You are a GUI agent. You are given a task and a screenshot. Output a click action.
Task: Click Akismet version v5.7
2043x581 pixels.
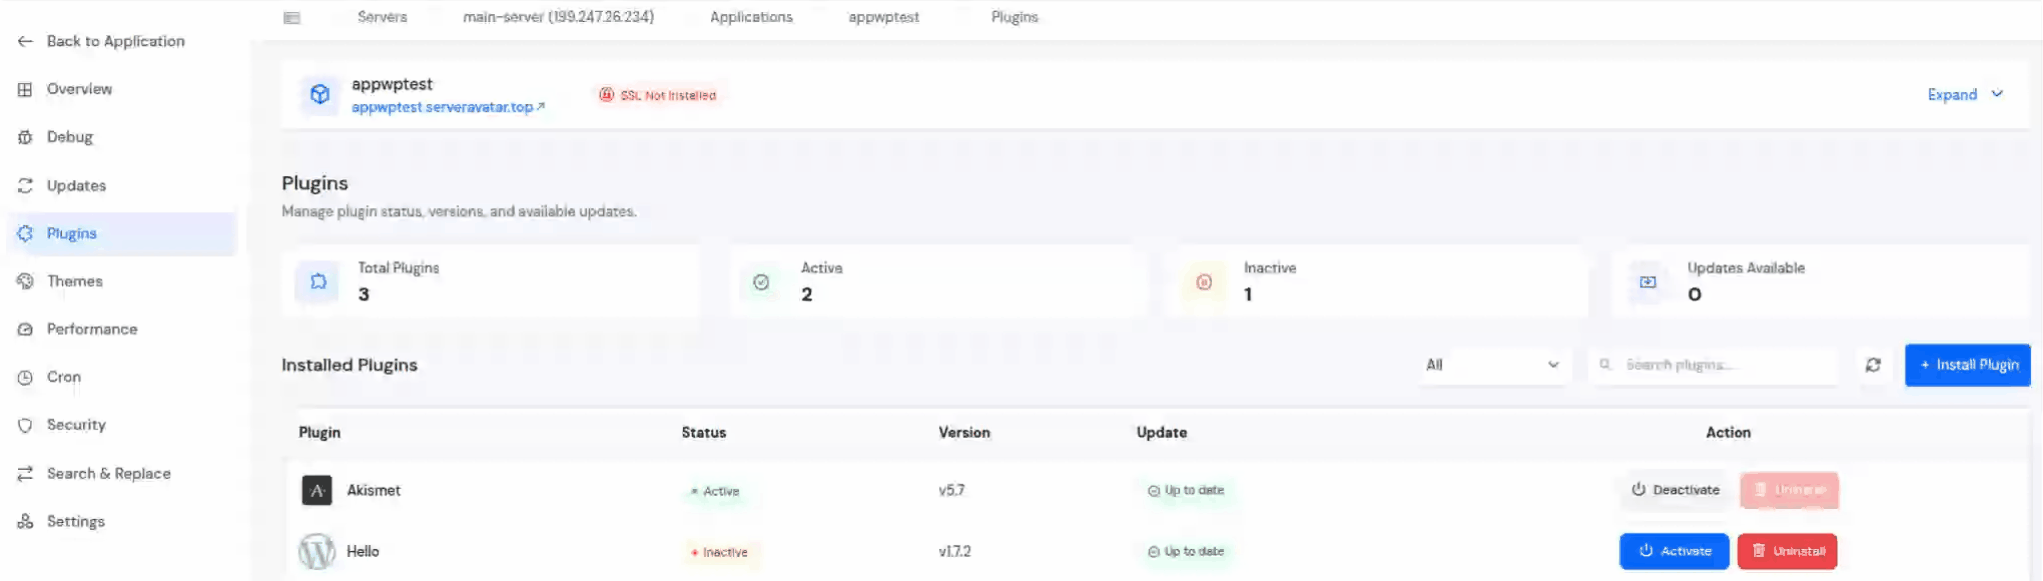[x=952, y=491]
